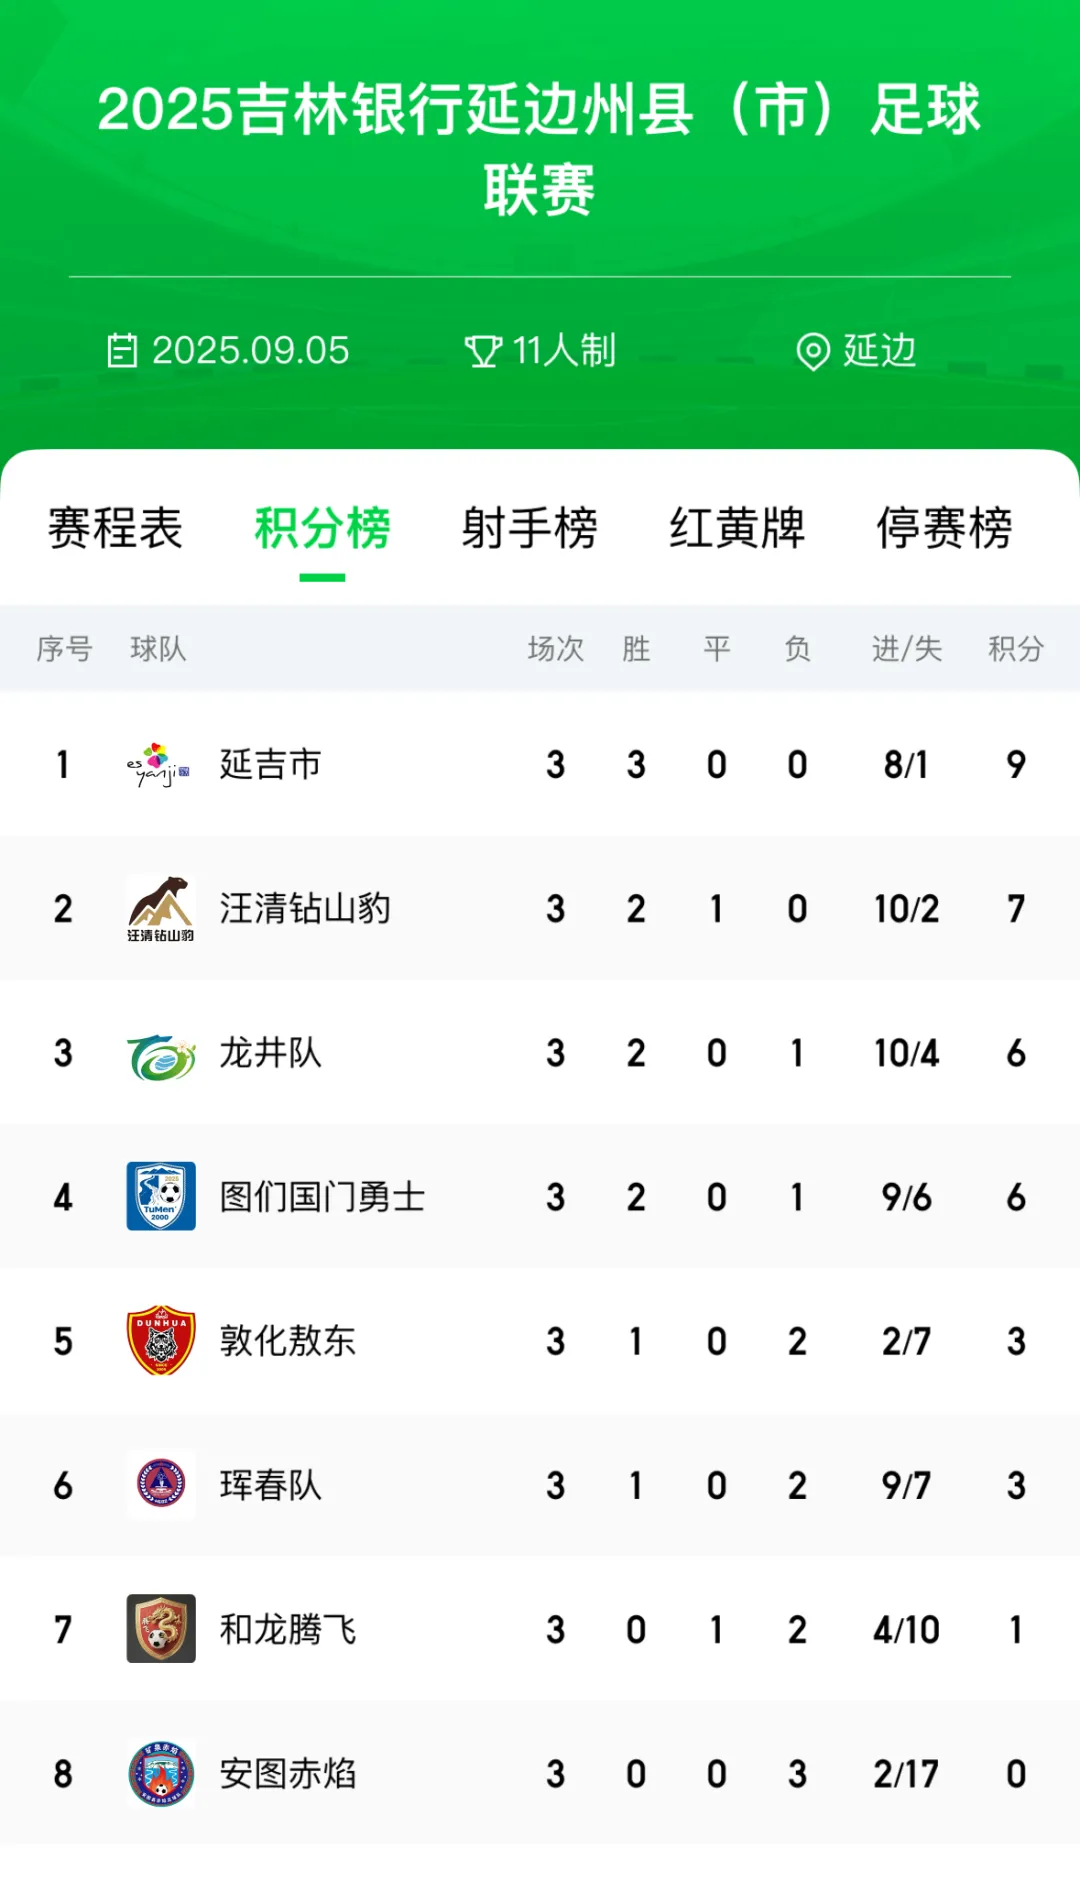Go to the 停赛榜 tab
This screenshot has height=1881, width=1080.
click(x=944, y=528)
